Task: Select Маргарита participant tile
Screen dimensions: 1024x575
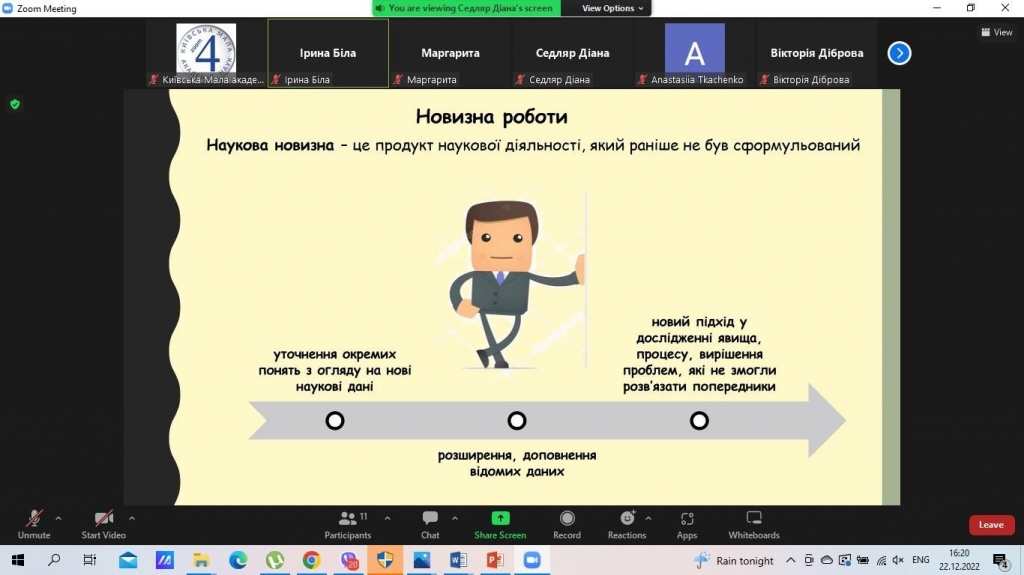Action: (450, 54)
